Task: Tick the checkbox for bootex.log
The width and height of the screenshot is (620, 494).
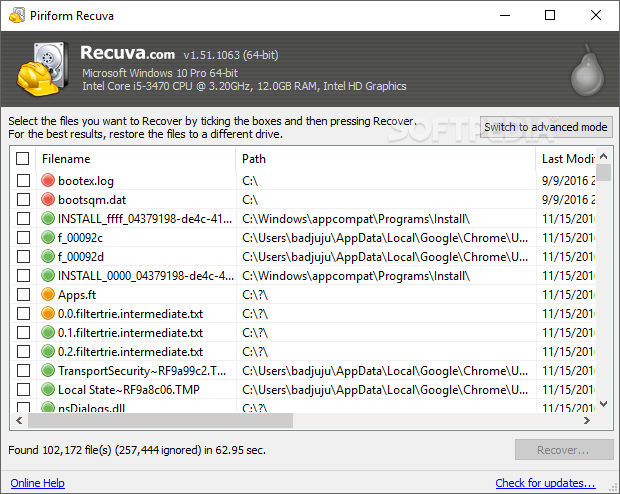Action: pyautogui.click(x=23, y=180)
